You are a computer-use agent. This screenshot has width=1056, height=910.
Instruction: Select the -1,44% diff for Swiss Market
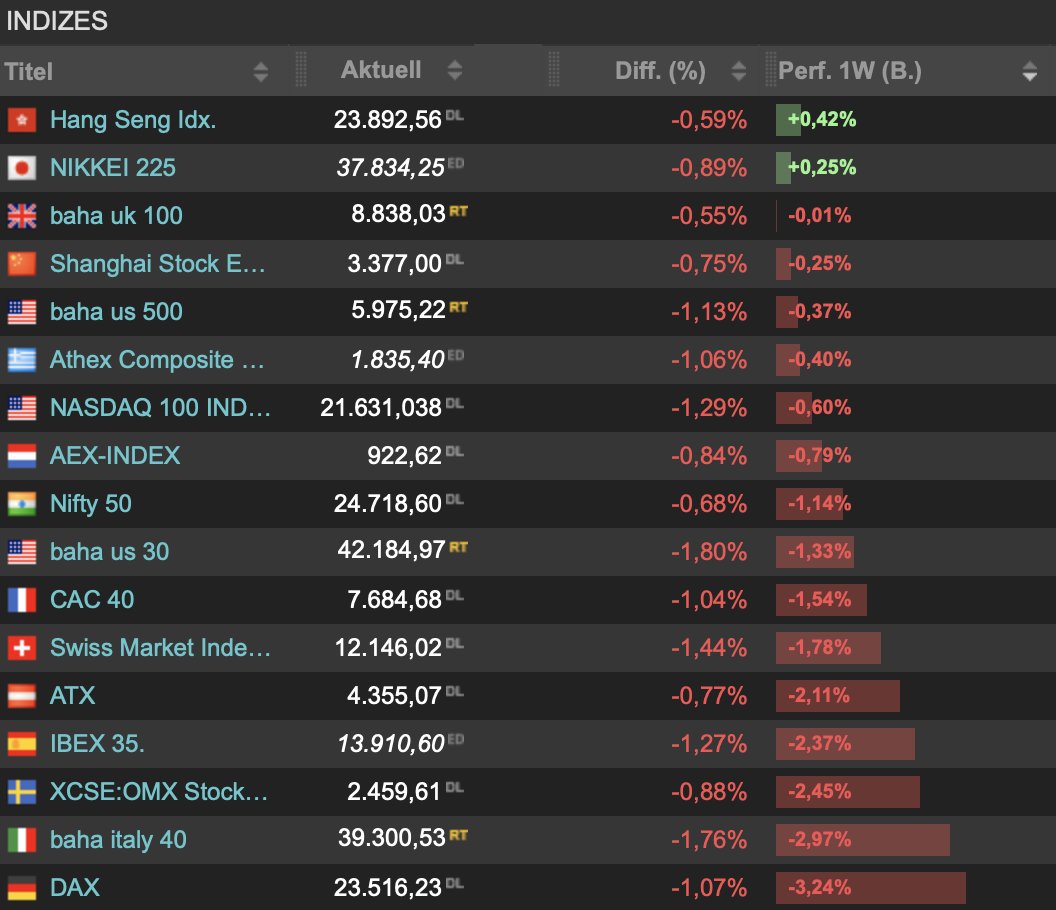(x=708, y=648)
